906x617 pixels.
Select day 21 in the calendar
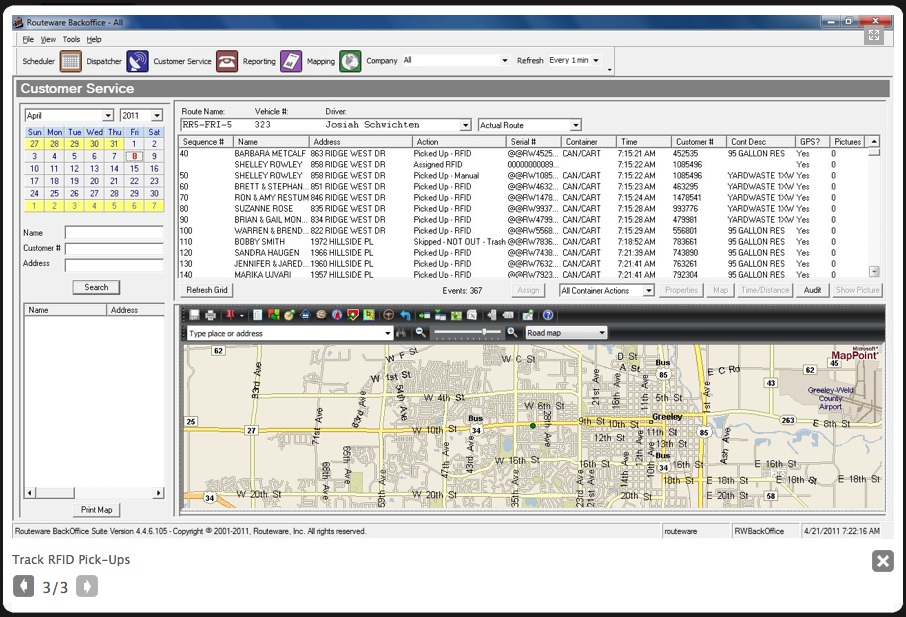114,181
